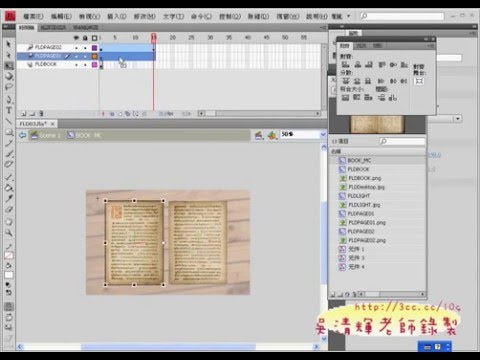The image size is (480, 360).
Task: Click the Align top edge icon
Action: [382, 64]
